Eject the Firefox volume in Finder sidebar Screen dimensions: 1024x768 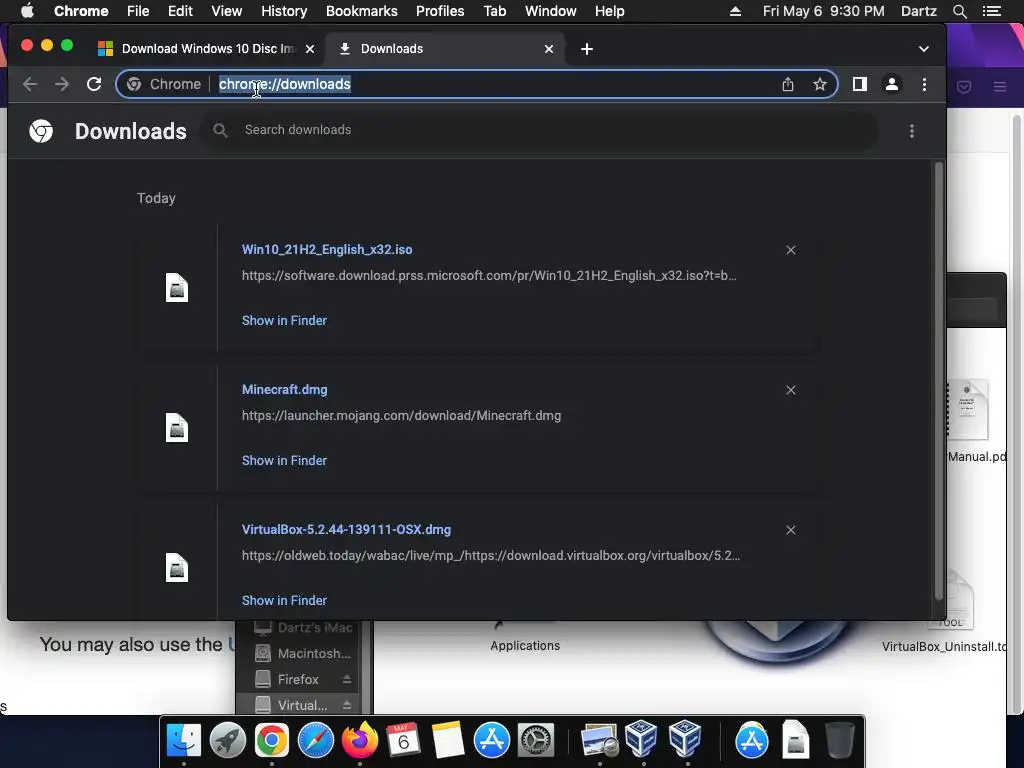[x=347, y=680]
